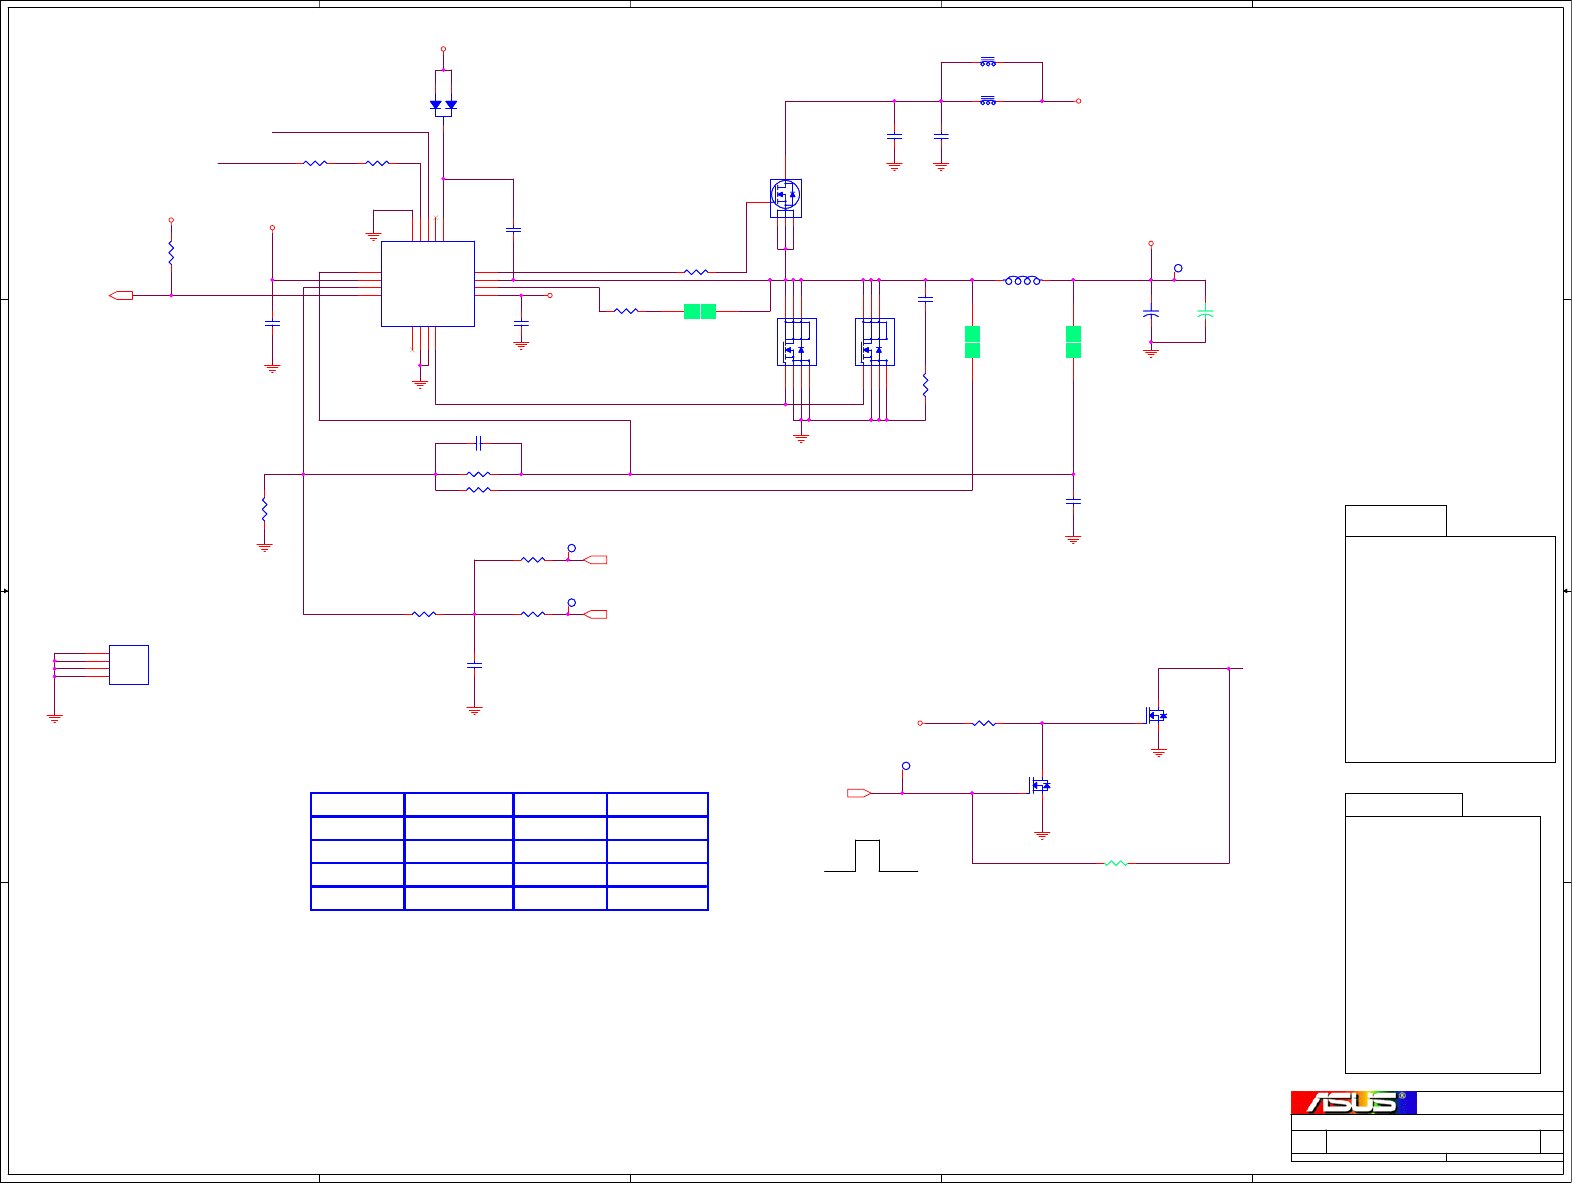This screenshot has width=1572, height=1183.
Task: Select the blue polarized output capacitor
Action: 1151,314
